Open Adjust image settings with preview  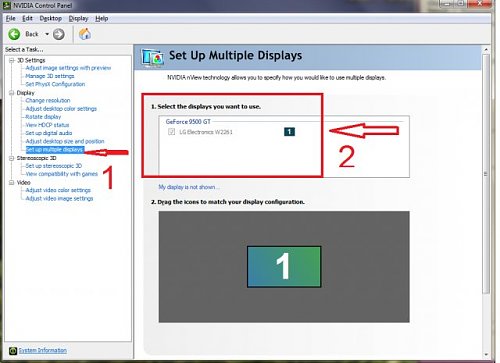(x=68, y=68)
